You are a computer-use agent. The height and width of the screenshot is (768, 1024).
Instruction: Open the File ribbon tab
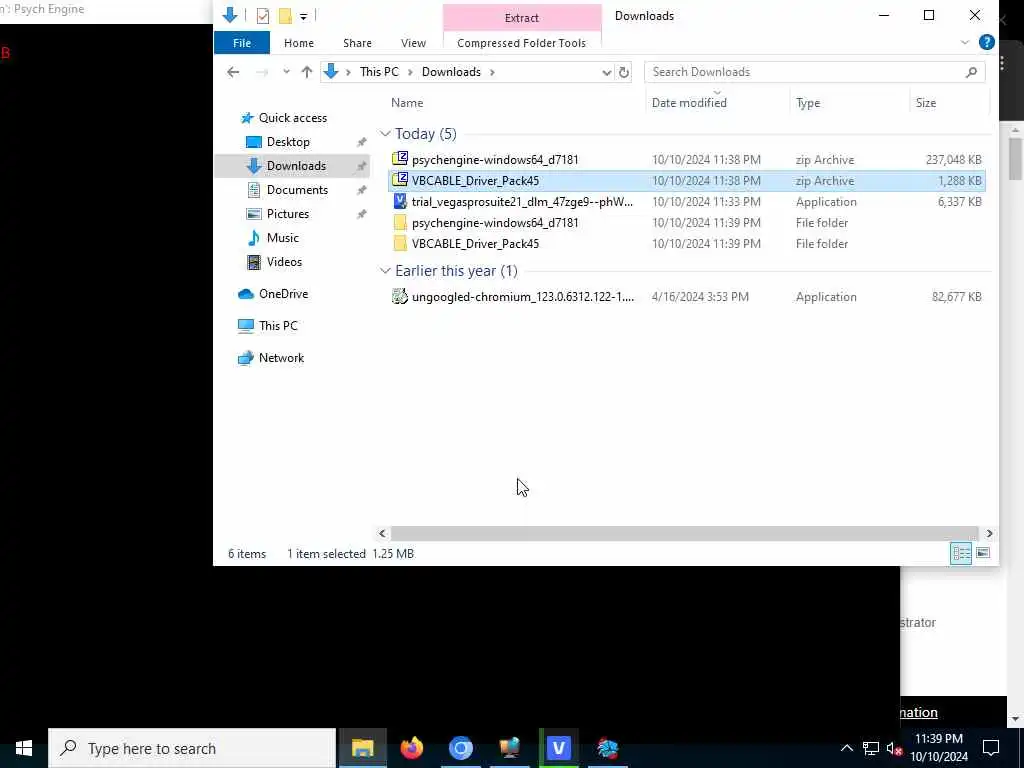click(x=242, y=43)
